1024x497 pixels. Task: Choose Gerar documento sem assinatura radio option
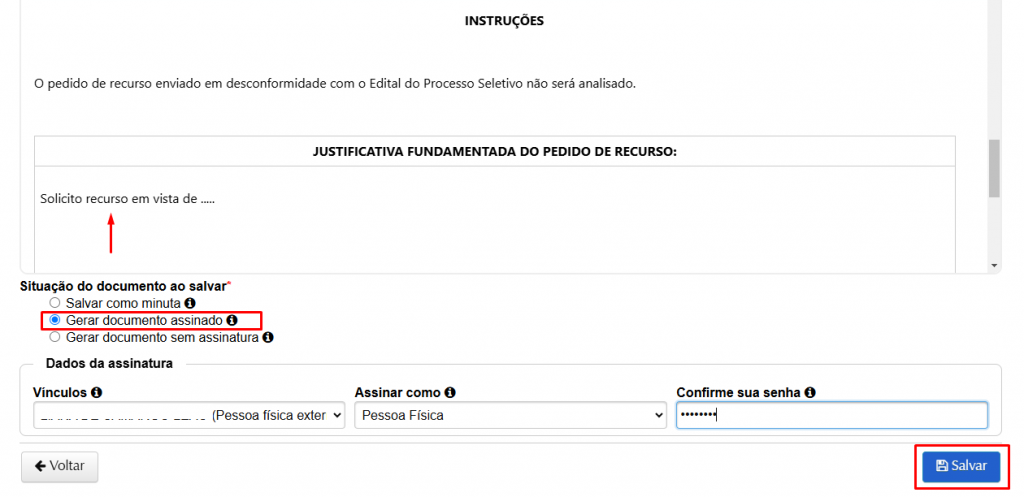click(55, 338)
